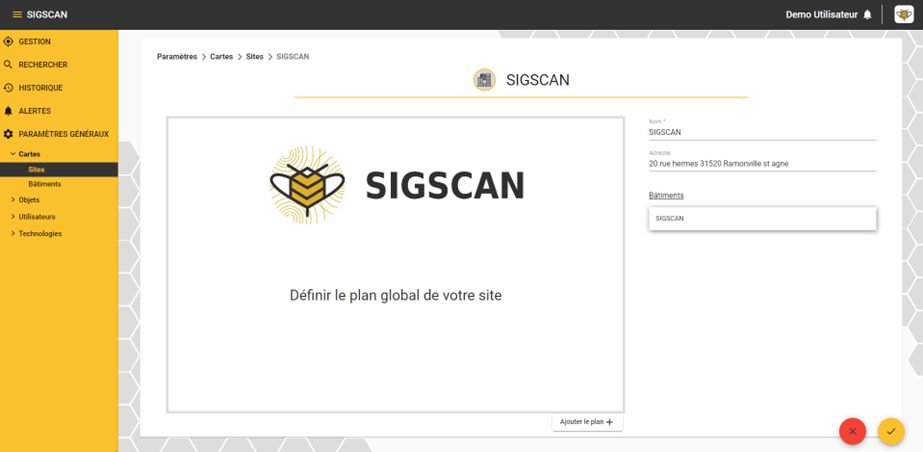Screen dimensions: 923x452
Task: Select the Sites item in sidebar
Action: [59, 170]
